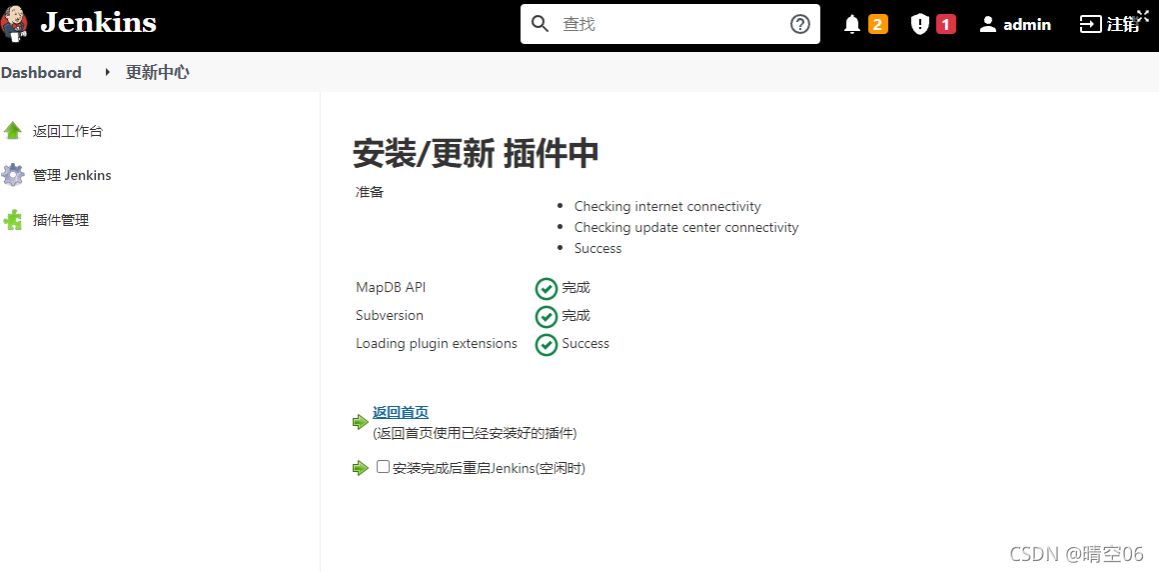Click the logout arrow icon
Image resolution: width=1159 pixels, height=572 pixels.
pyautogui.click(x=1090, y=24)
